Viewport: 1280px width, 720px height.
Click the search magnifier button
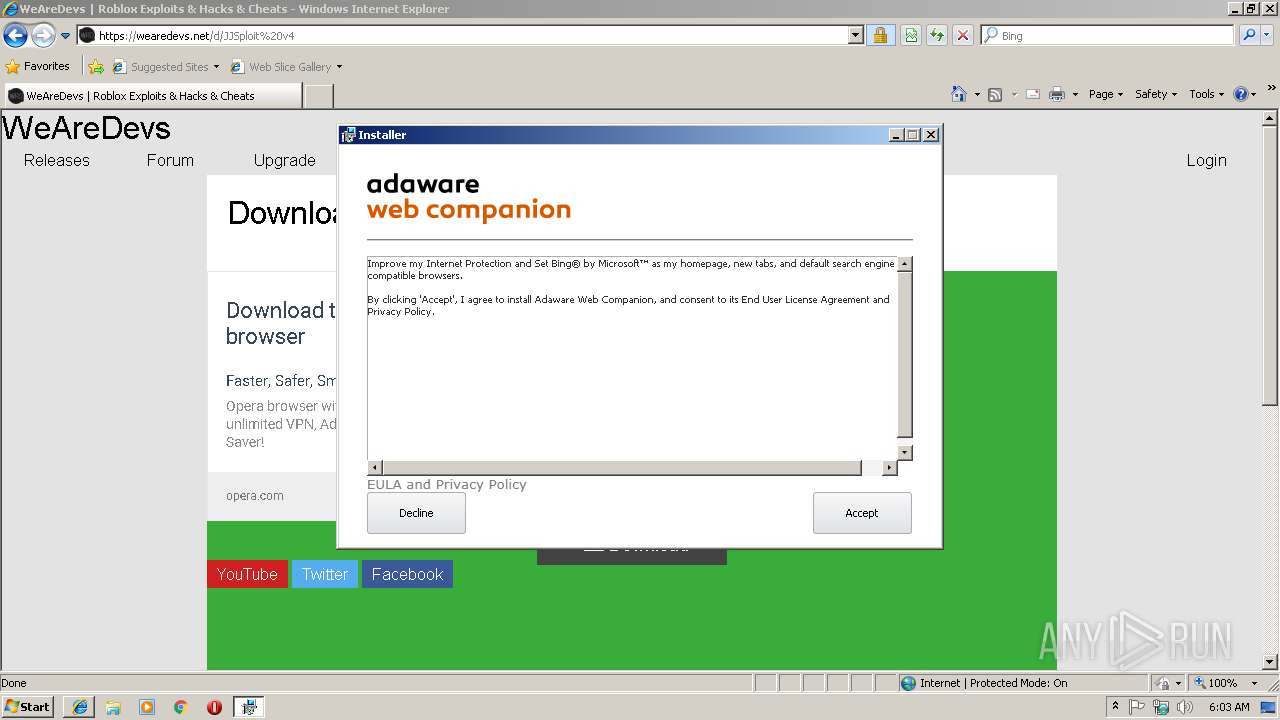pos(1248,35)
